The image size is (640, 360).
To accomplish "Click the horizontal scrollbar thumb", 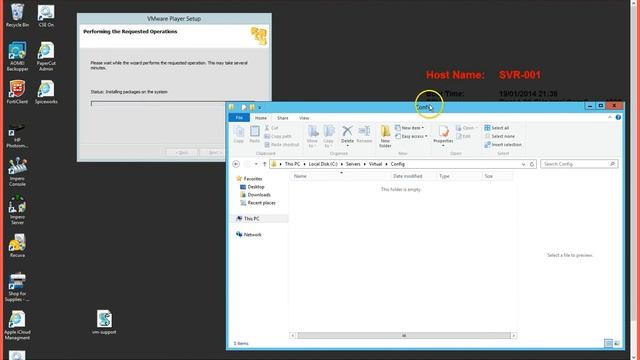I will click(x=404, y=336).
